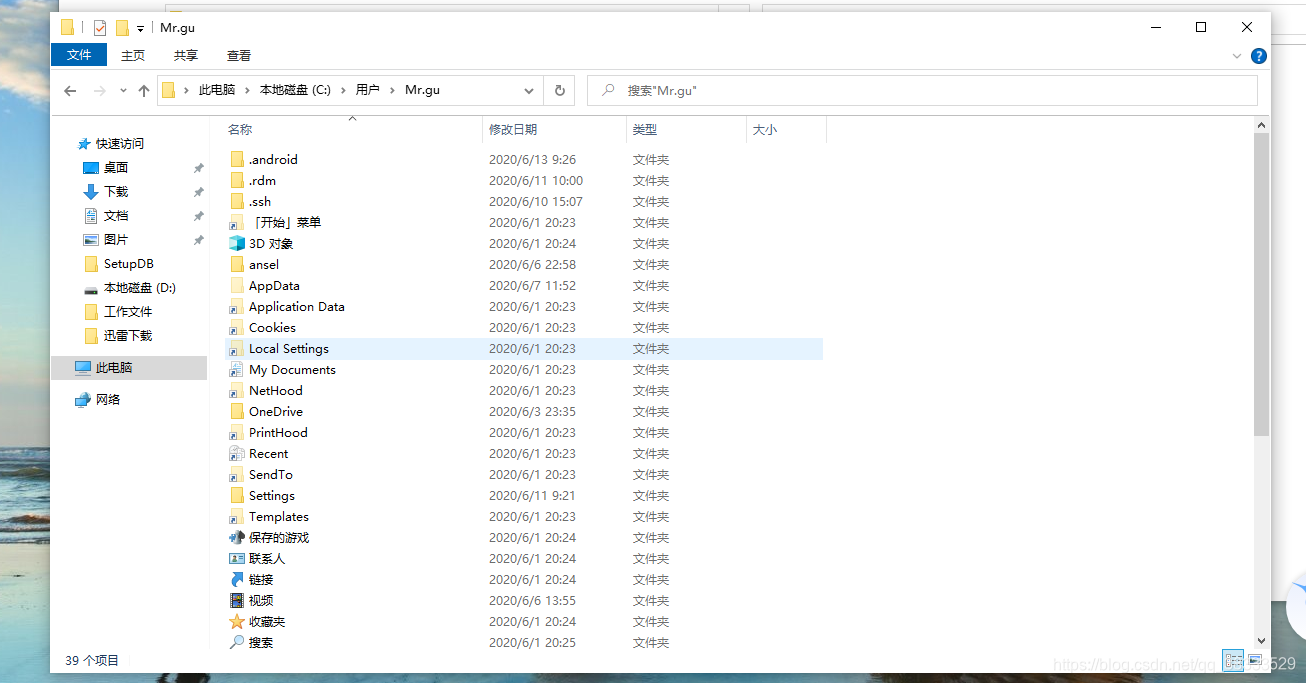The height and width of the screenshot is (683, 1306).
Task: Open the 文件 menu tab
Action: coord(79,55)
